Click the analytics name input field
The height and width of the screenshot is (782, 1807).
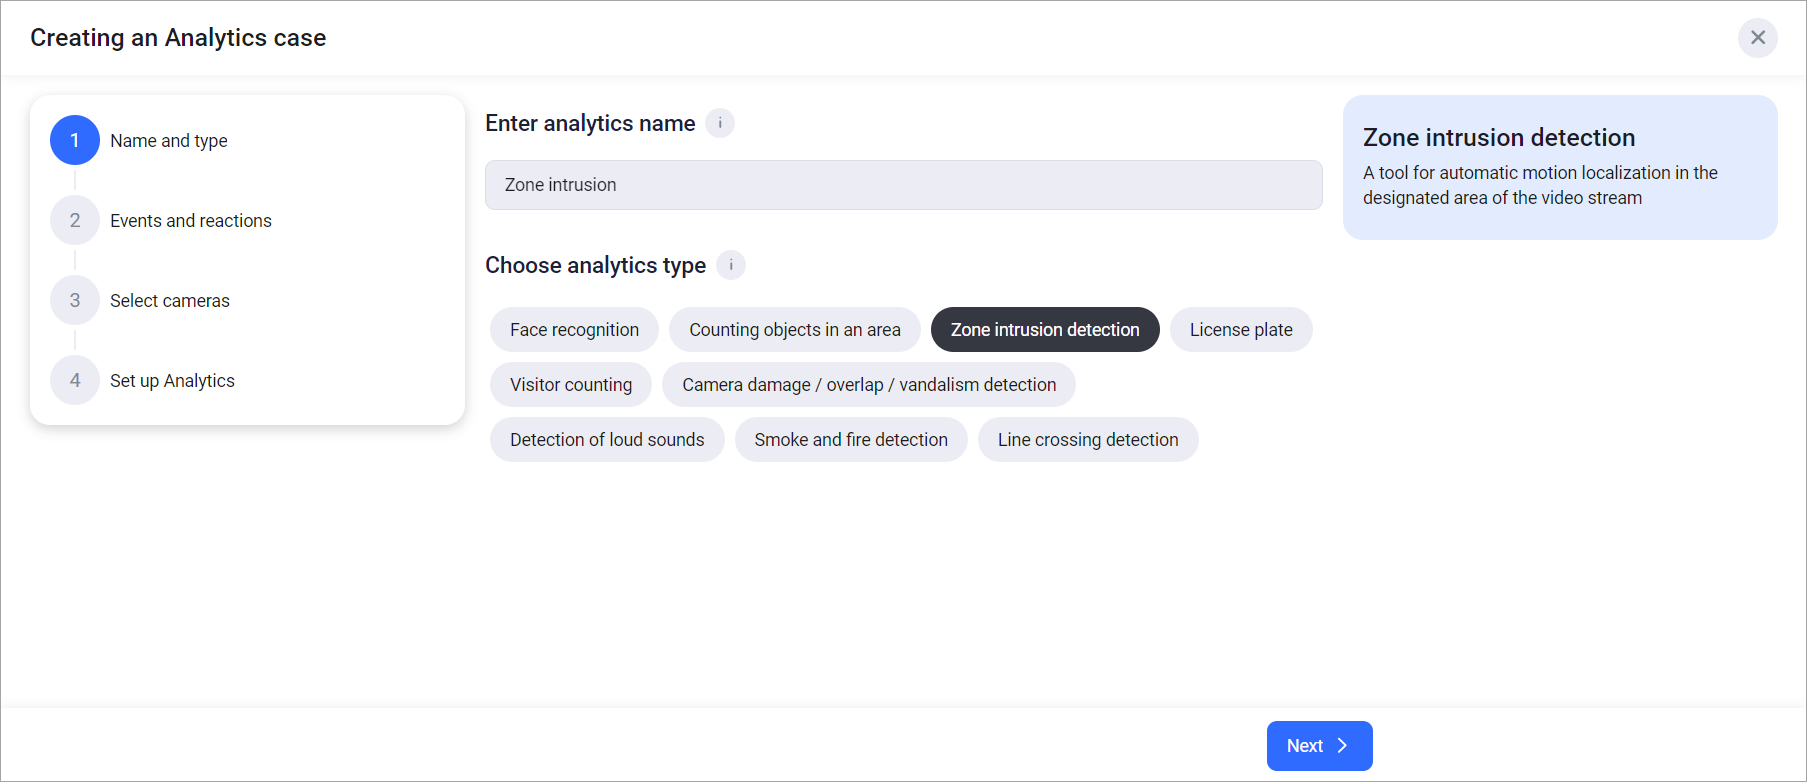tap(903, 185)
